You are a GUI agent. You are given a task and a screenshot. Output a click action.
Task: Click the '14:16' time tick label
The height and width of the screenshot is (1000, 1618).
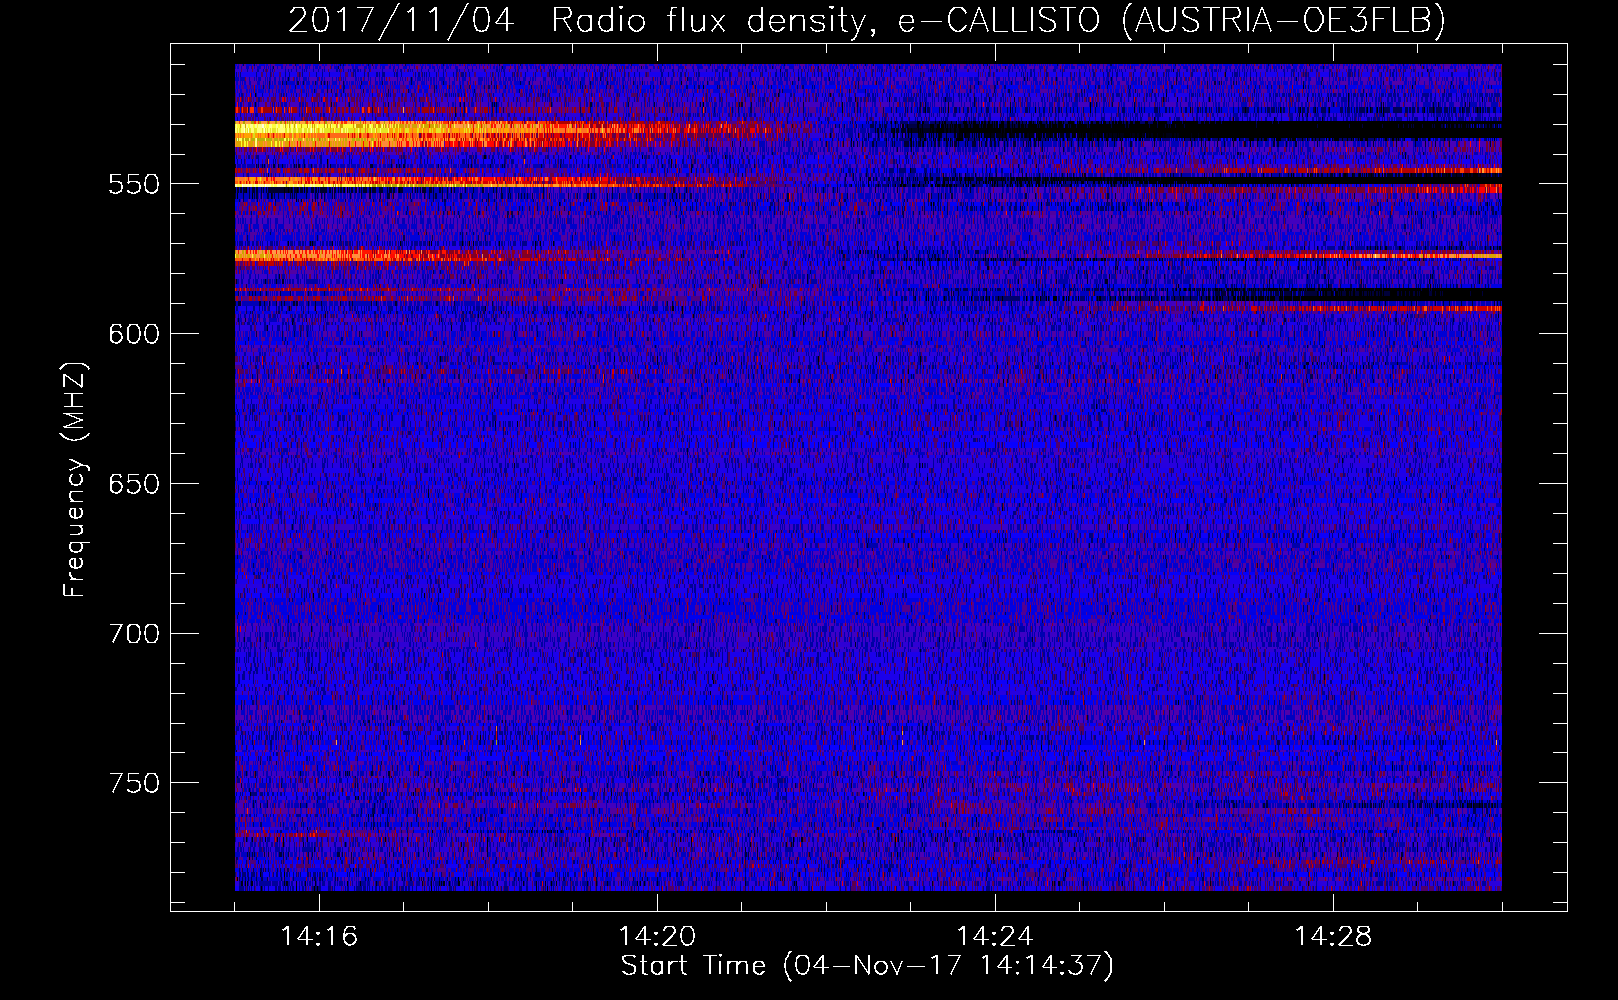point(319,936)
